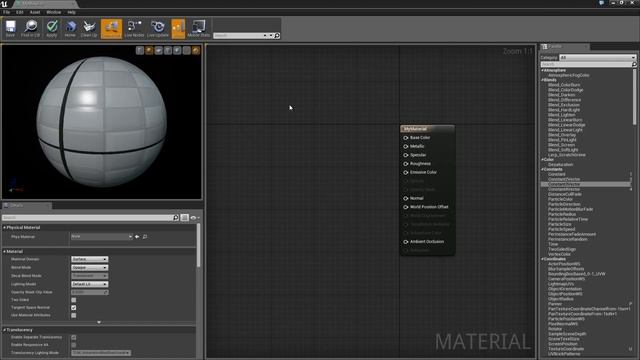Open the File menu

7,12
